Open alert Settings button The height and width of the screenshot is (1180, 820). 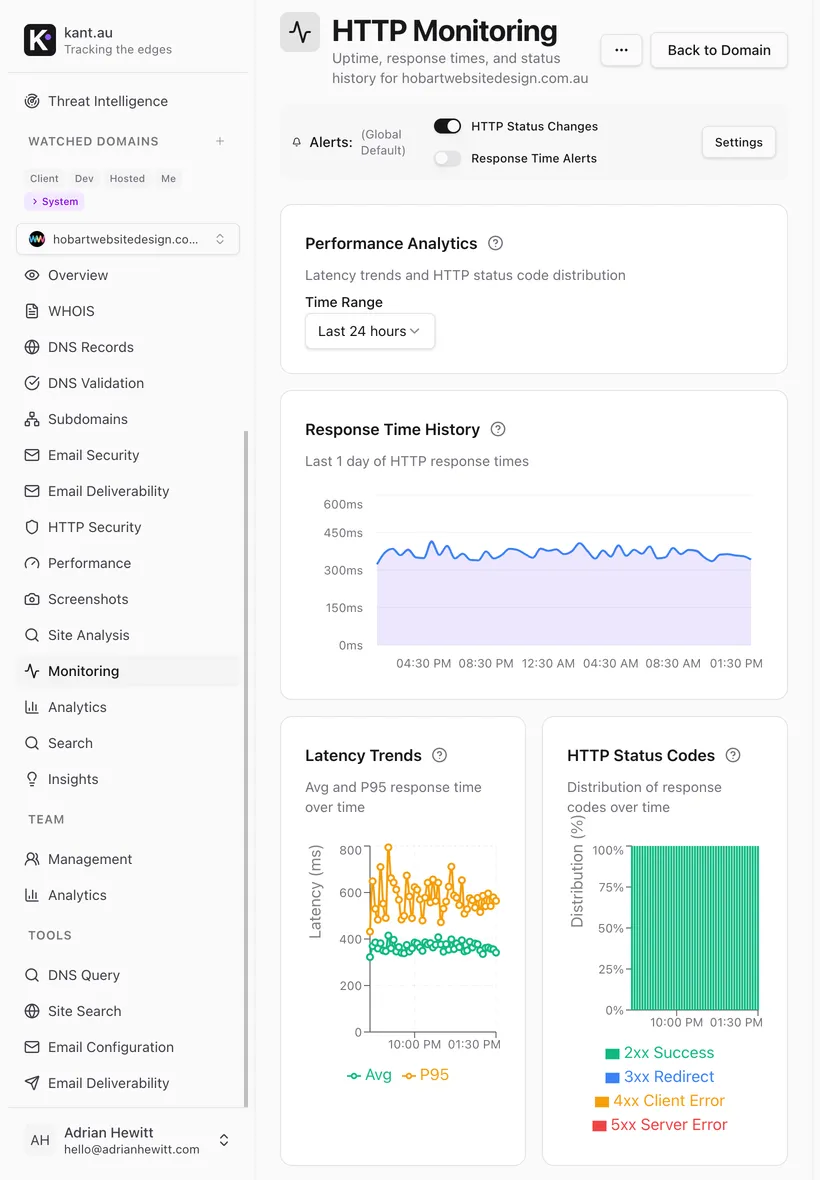[739, 142]
